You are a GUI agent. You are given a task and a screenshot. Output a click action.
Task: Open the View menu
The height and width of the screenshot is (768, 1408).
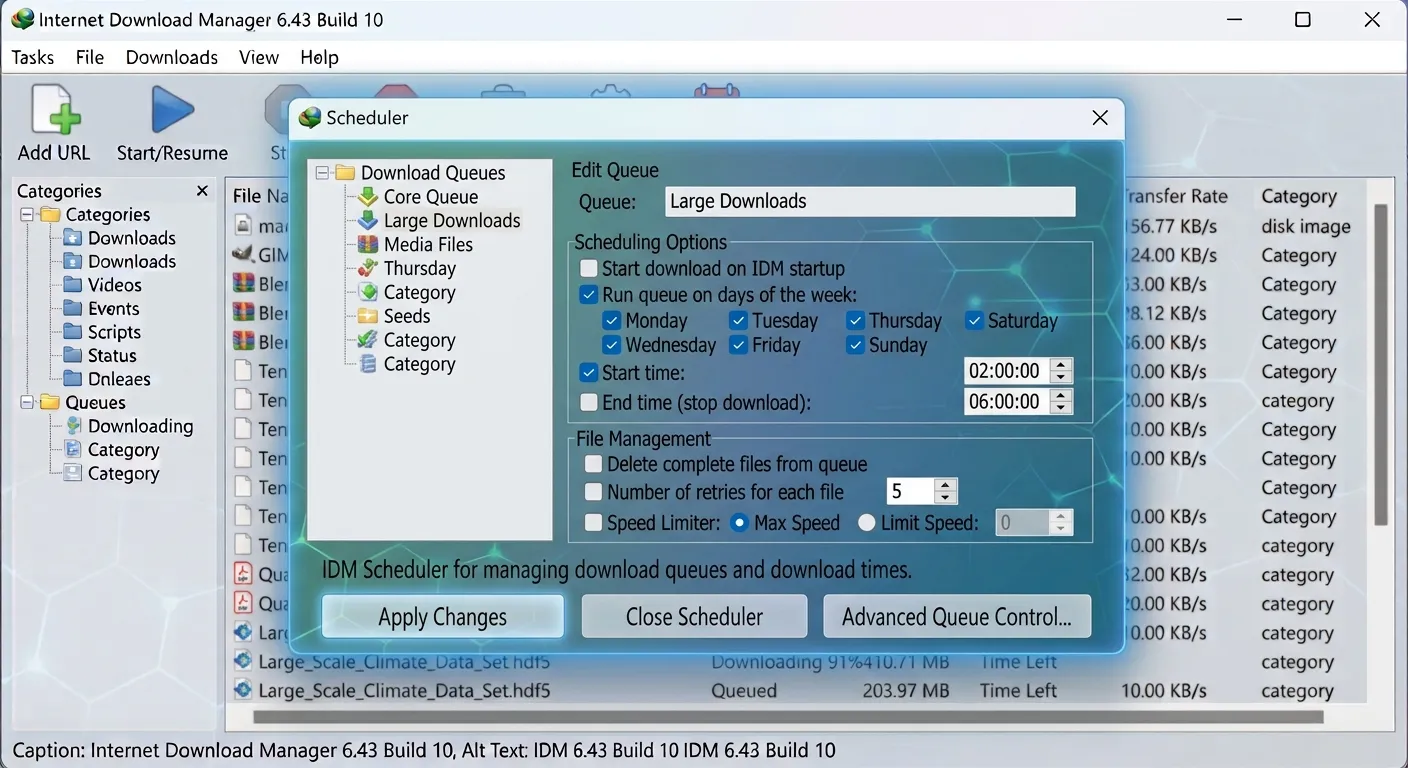259,57
